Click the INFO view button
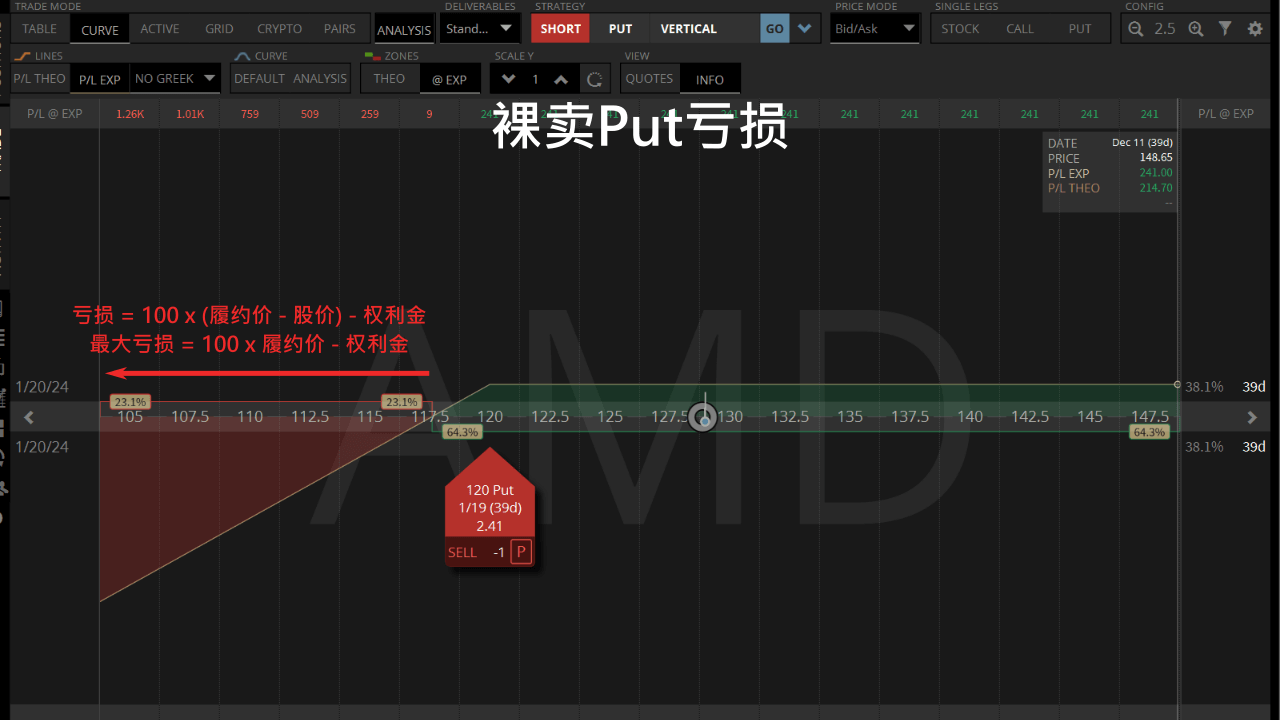This screenshot has height=720, width=1280. pos(710,78)
